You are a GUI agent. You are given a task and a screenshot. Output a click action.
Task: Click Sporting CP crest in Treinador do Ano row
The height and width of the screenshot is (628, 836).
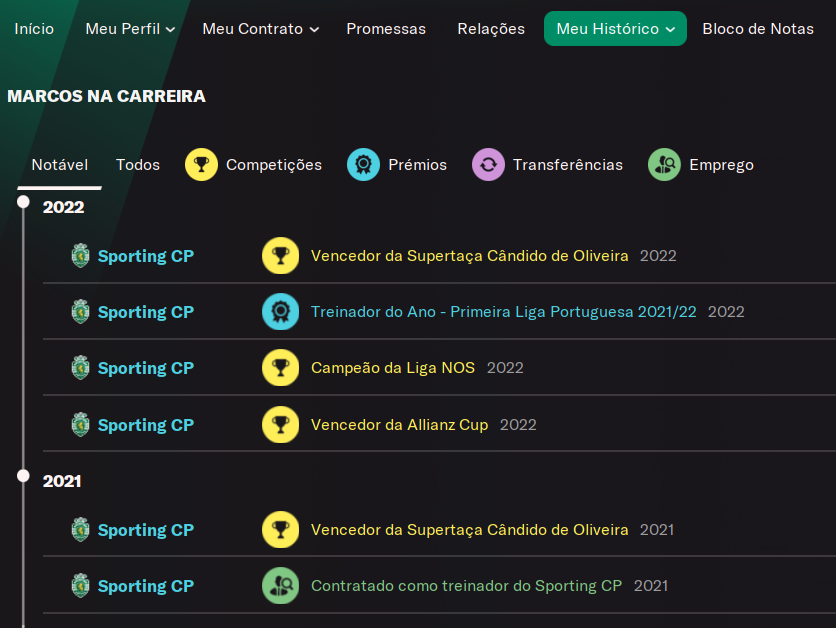(81, 312)
